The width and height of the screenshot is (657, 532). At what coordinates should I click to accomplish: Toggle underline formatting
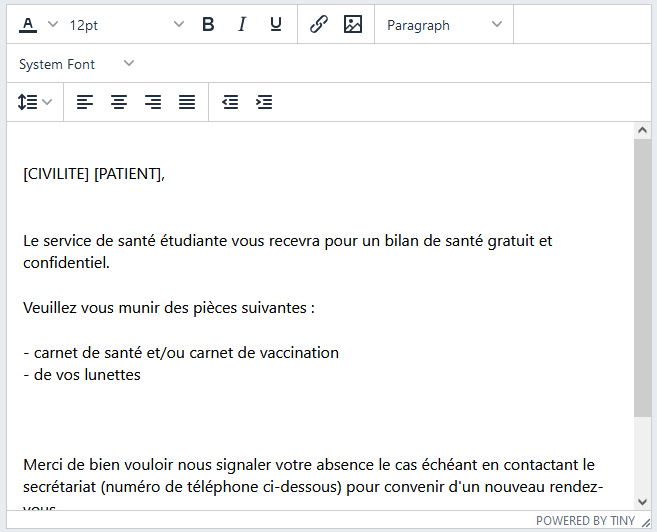[275, 25]
